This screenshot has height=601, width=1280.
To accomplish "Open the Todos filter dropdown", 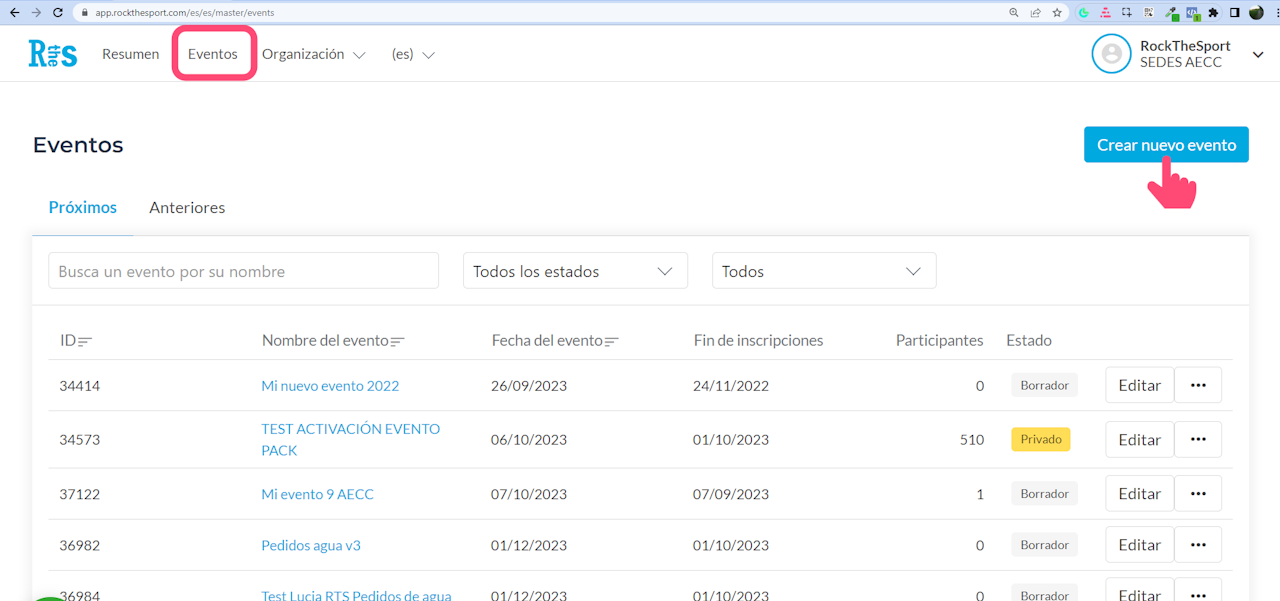I will (x=824, y=271).
